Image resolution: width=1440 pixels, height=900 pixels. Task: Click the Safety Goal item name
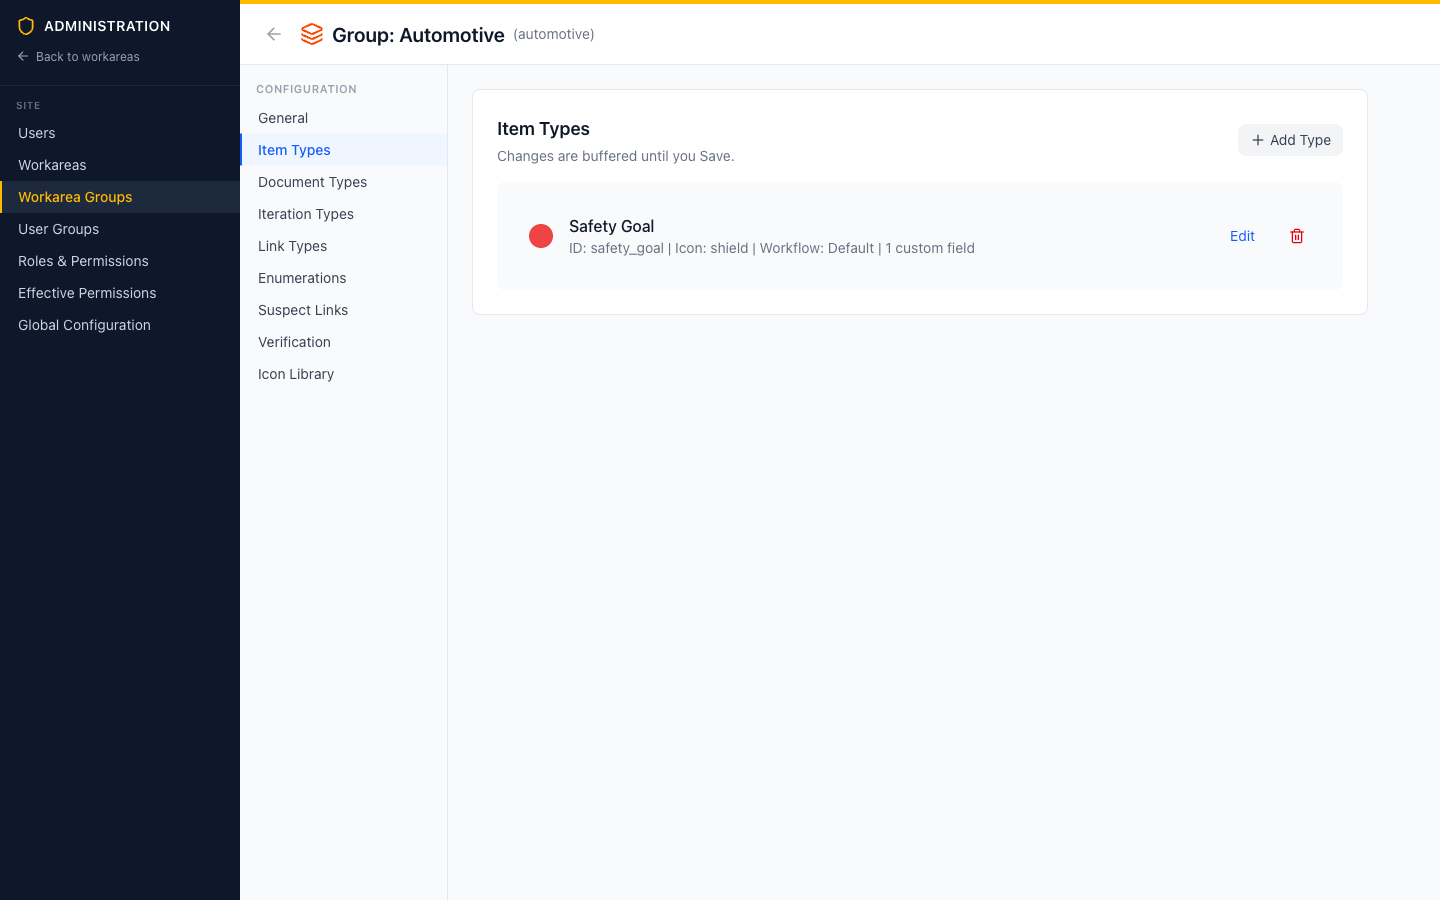tap(611, 226)
